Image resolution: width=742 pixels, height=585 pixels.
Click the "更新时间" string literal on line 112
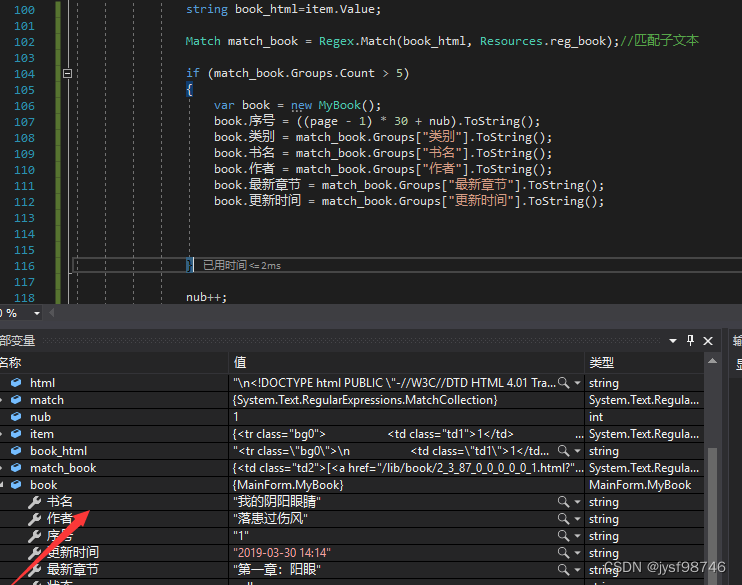point(481,201)
